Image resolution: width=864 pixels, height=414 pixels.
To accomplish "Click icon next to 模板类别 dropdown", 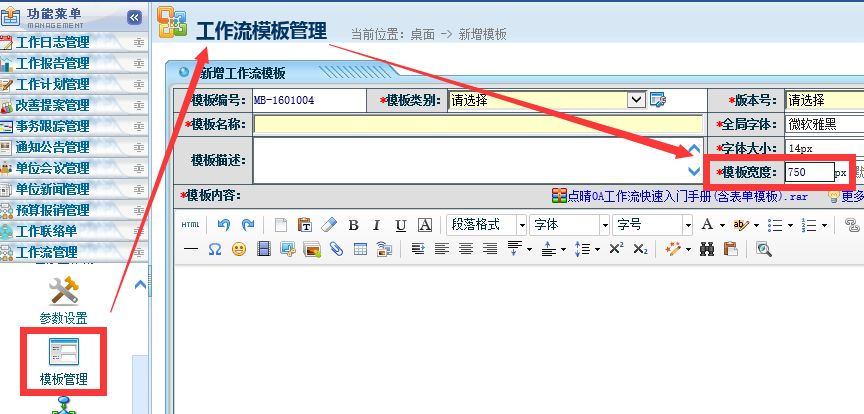I will (x=658, y=100).
